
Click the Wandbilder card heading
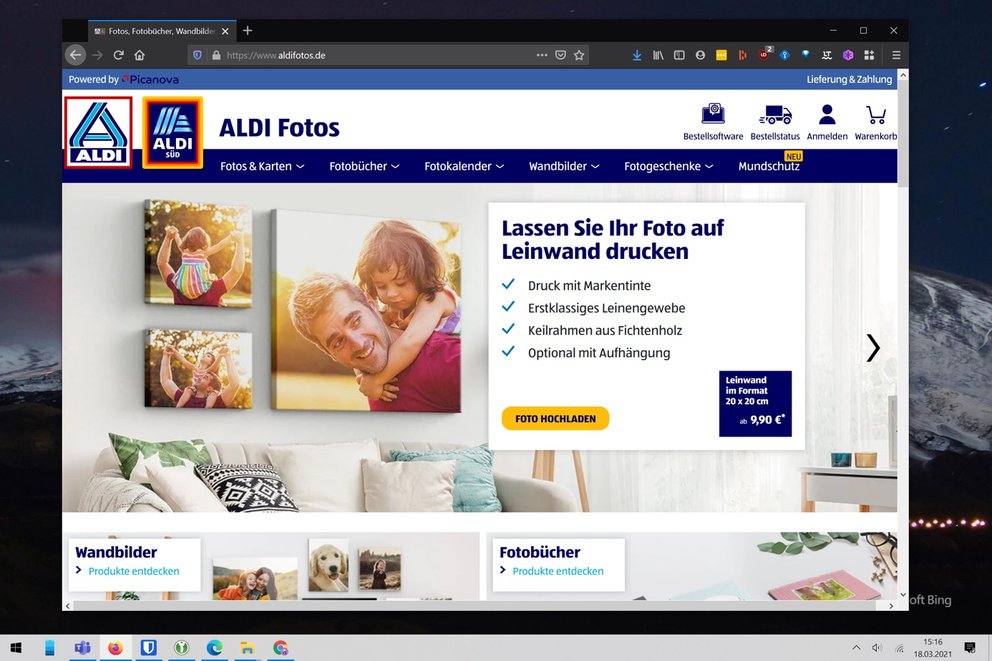tap(116, 552)
